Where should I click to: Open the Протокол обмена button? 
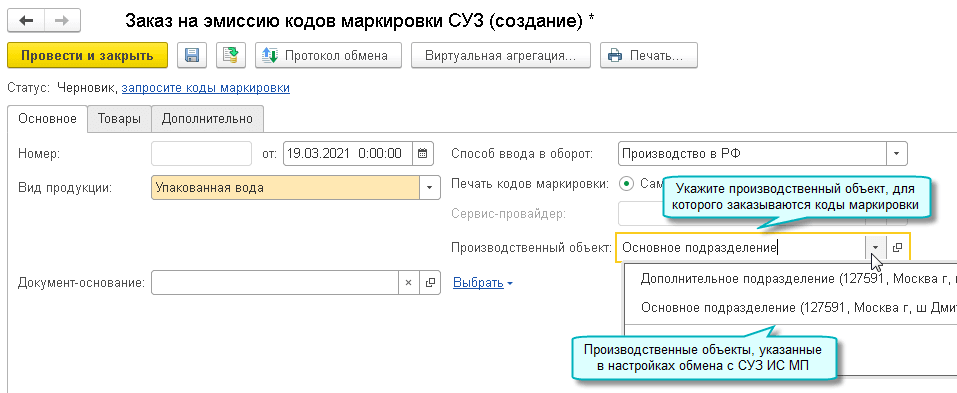(x=328, y=56)
